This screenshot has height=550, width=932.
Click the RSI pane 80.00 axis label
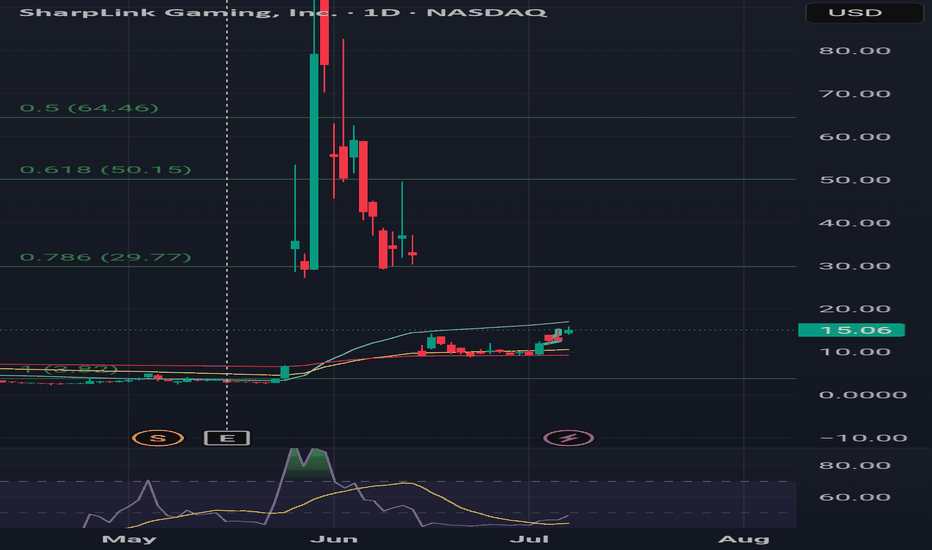(855, 466)
